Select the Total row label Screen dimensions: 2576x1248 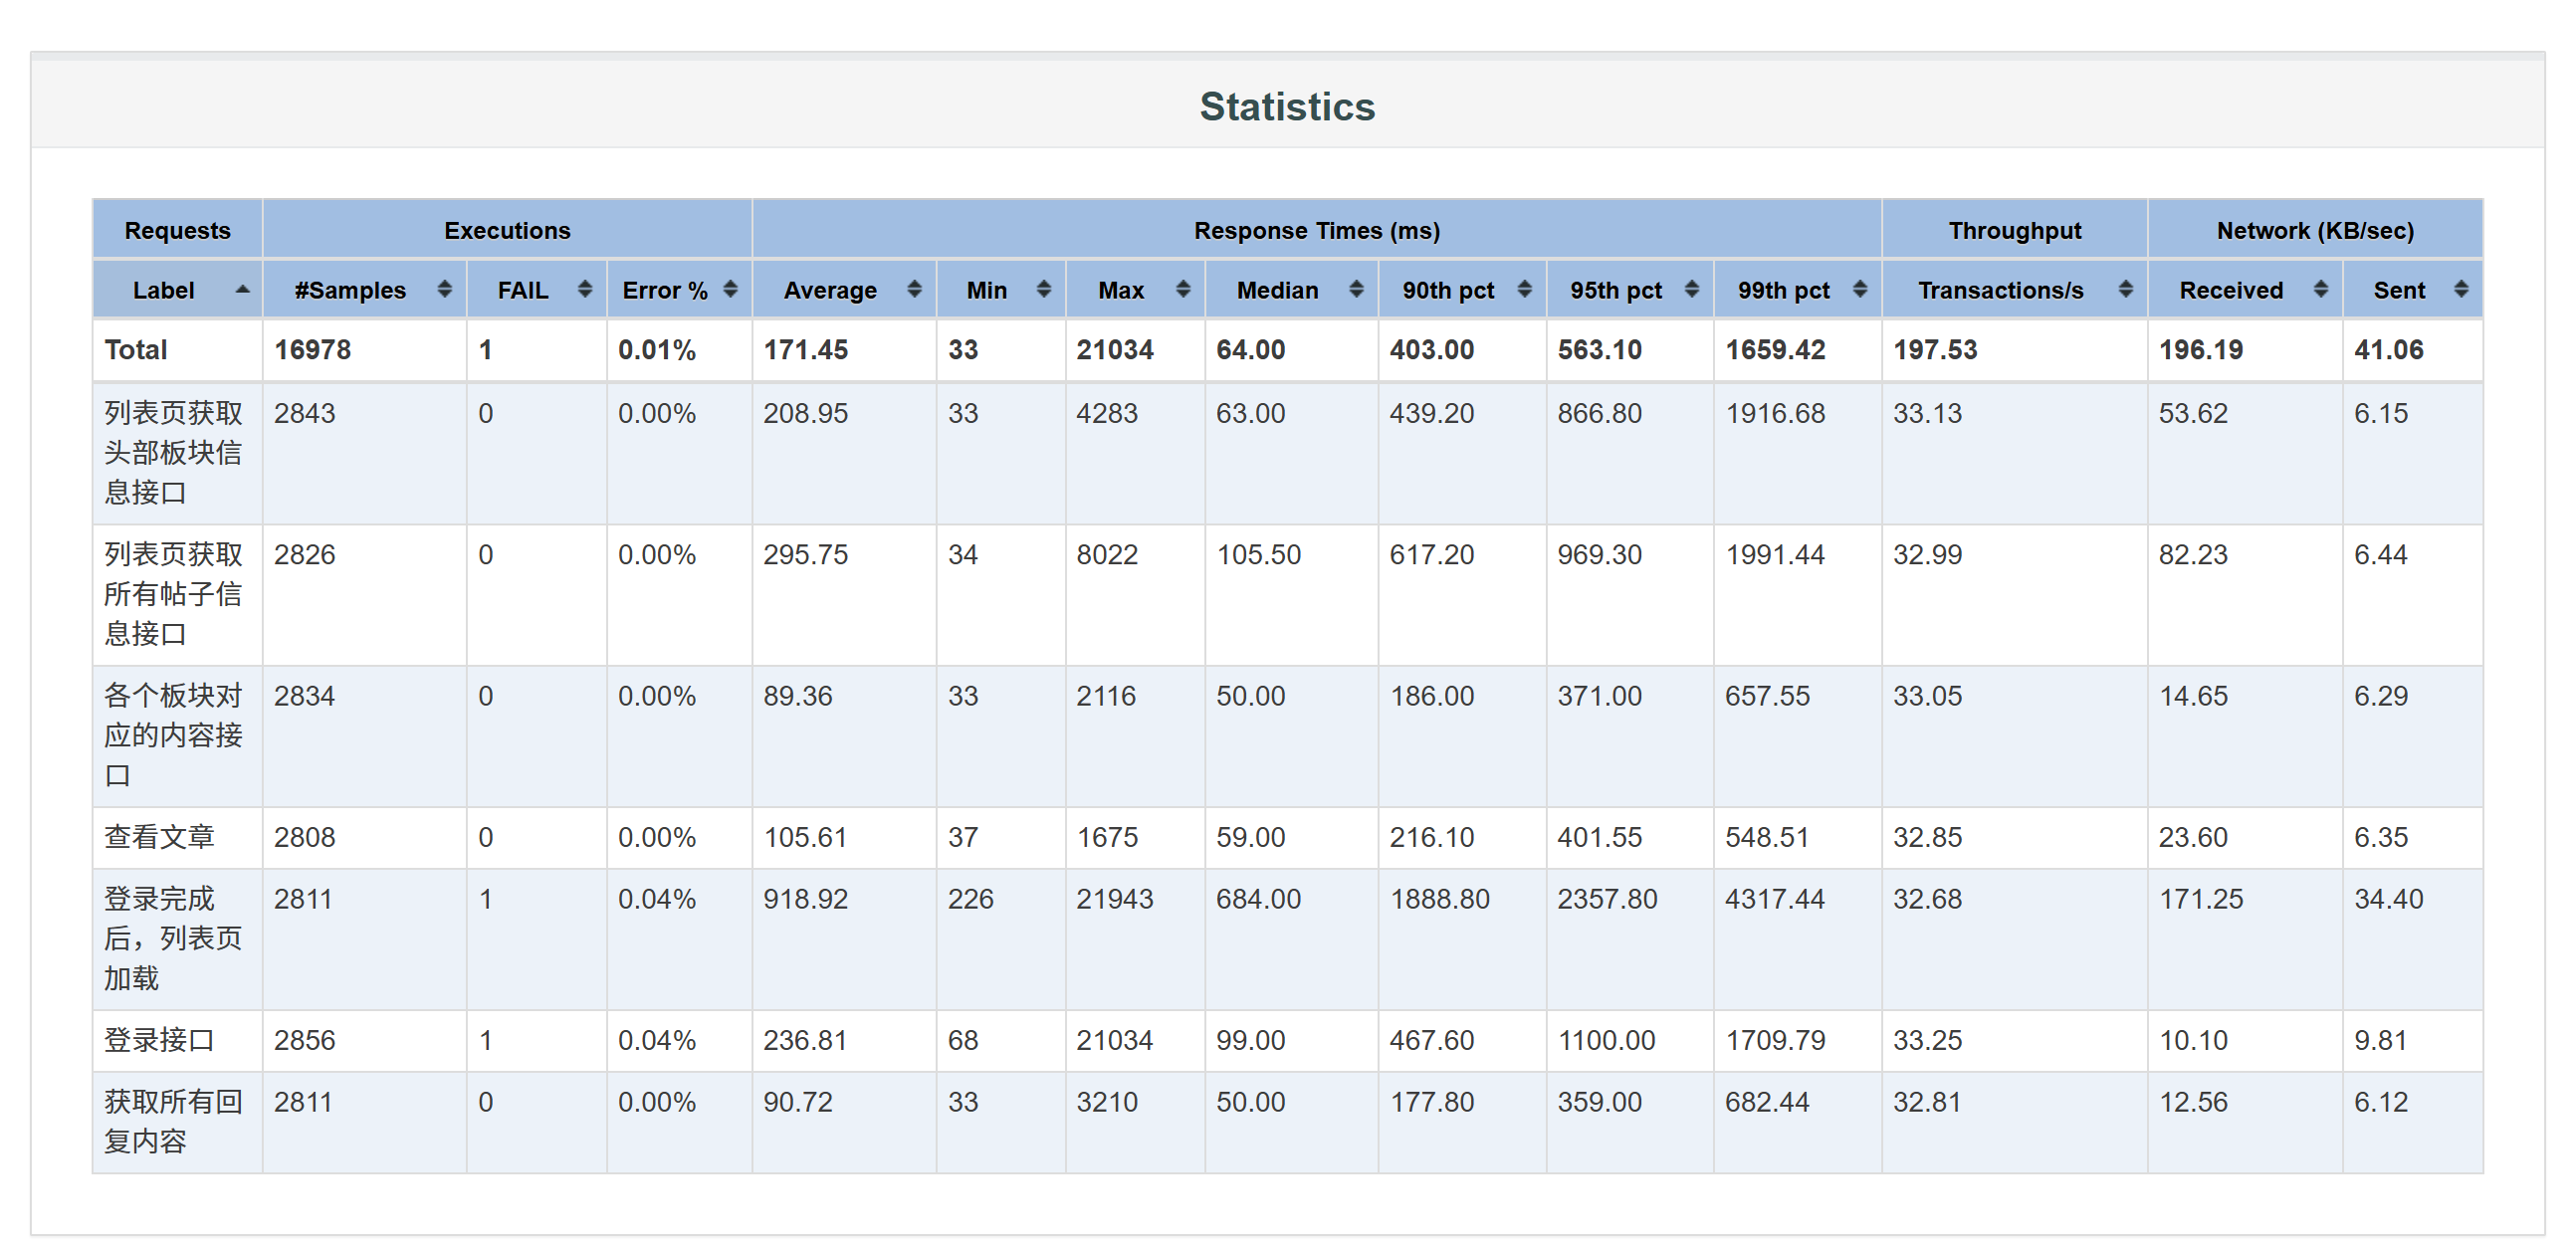pos(136,350)
